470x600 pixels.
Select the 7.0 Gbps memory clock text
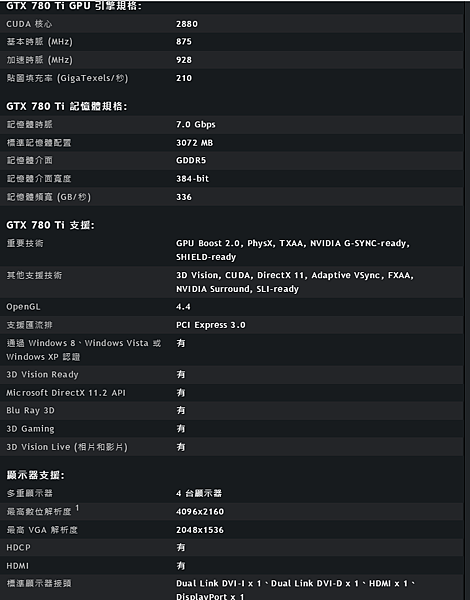pos(196,125)
